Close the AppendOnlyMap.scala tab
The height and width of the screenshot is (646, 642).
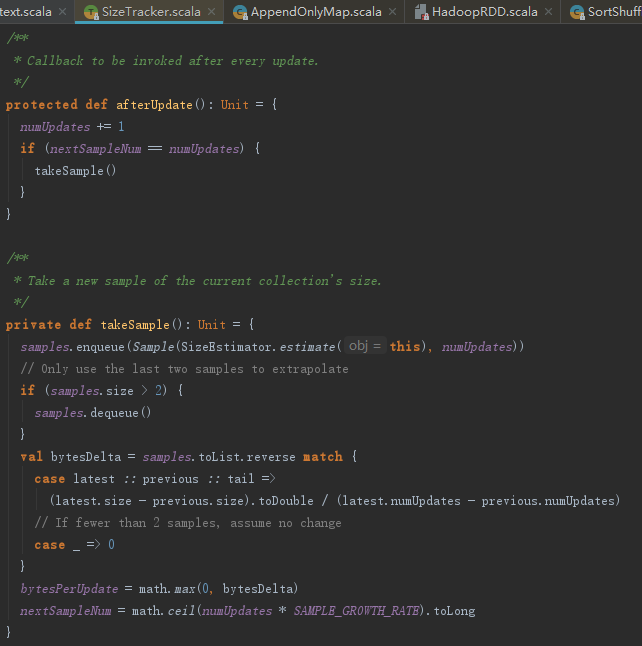click(x=393, y=12)
